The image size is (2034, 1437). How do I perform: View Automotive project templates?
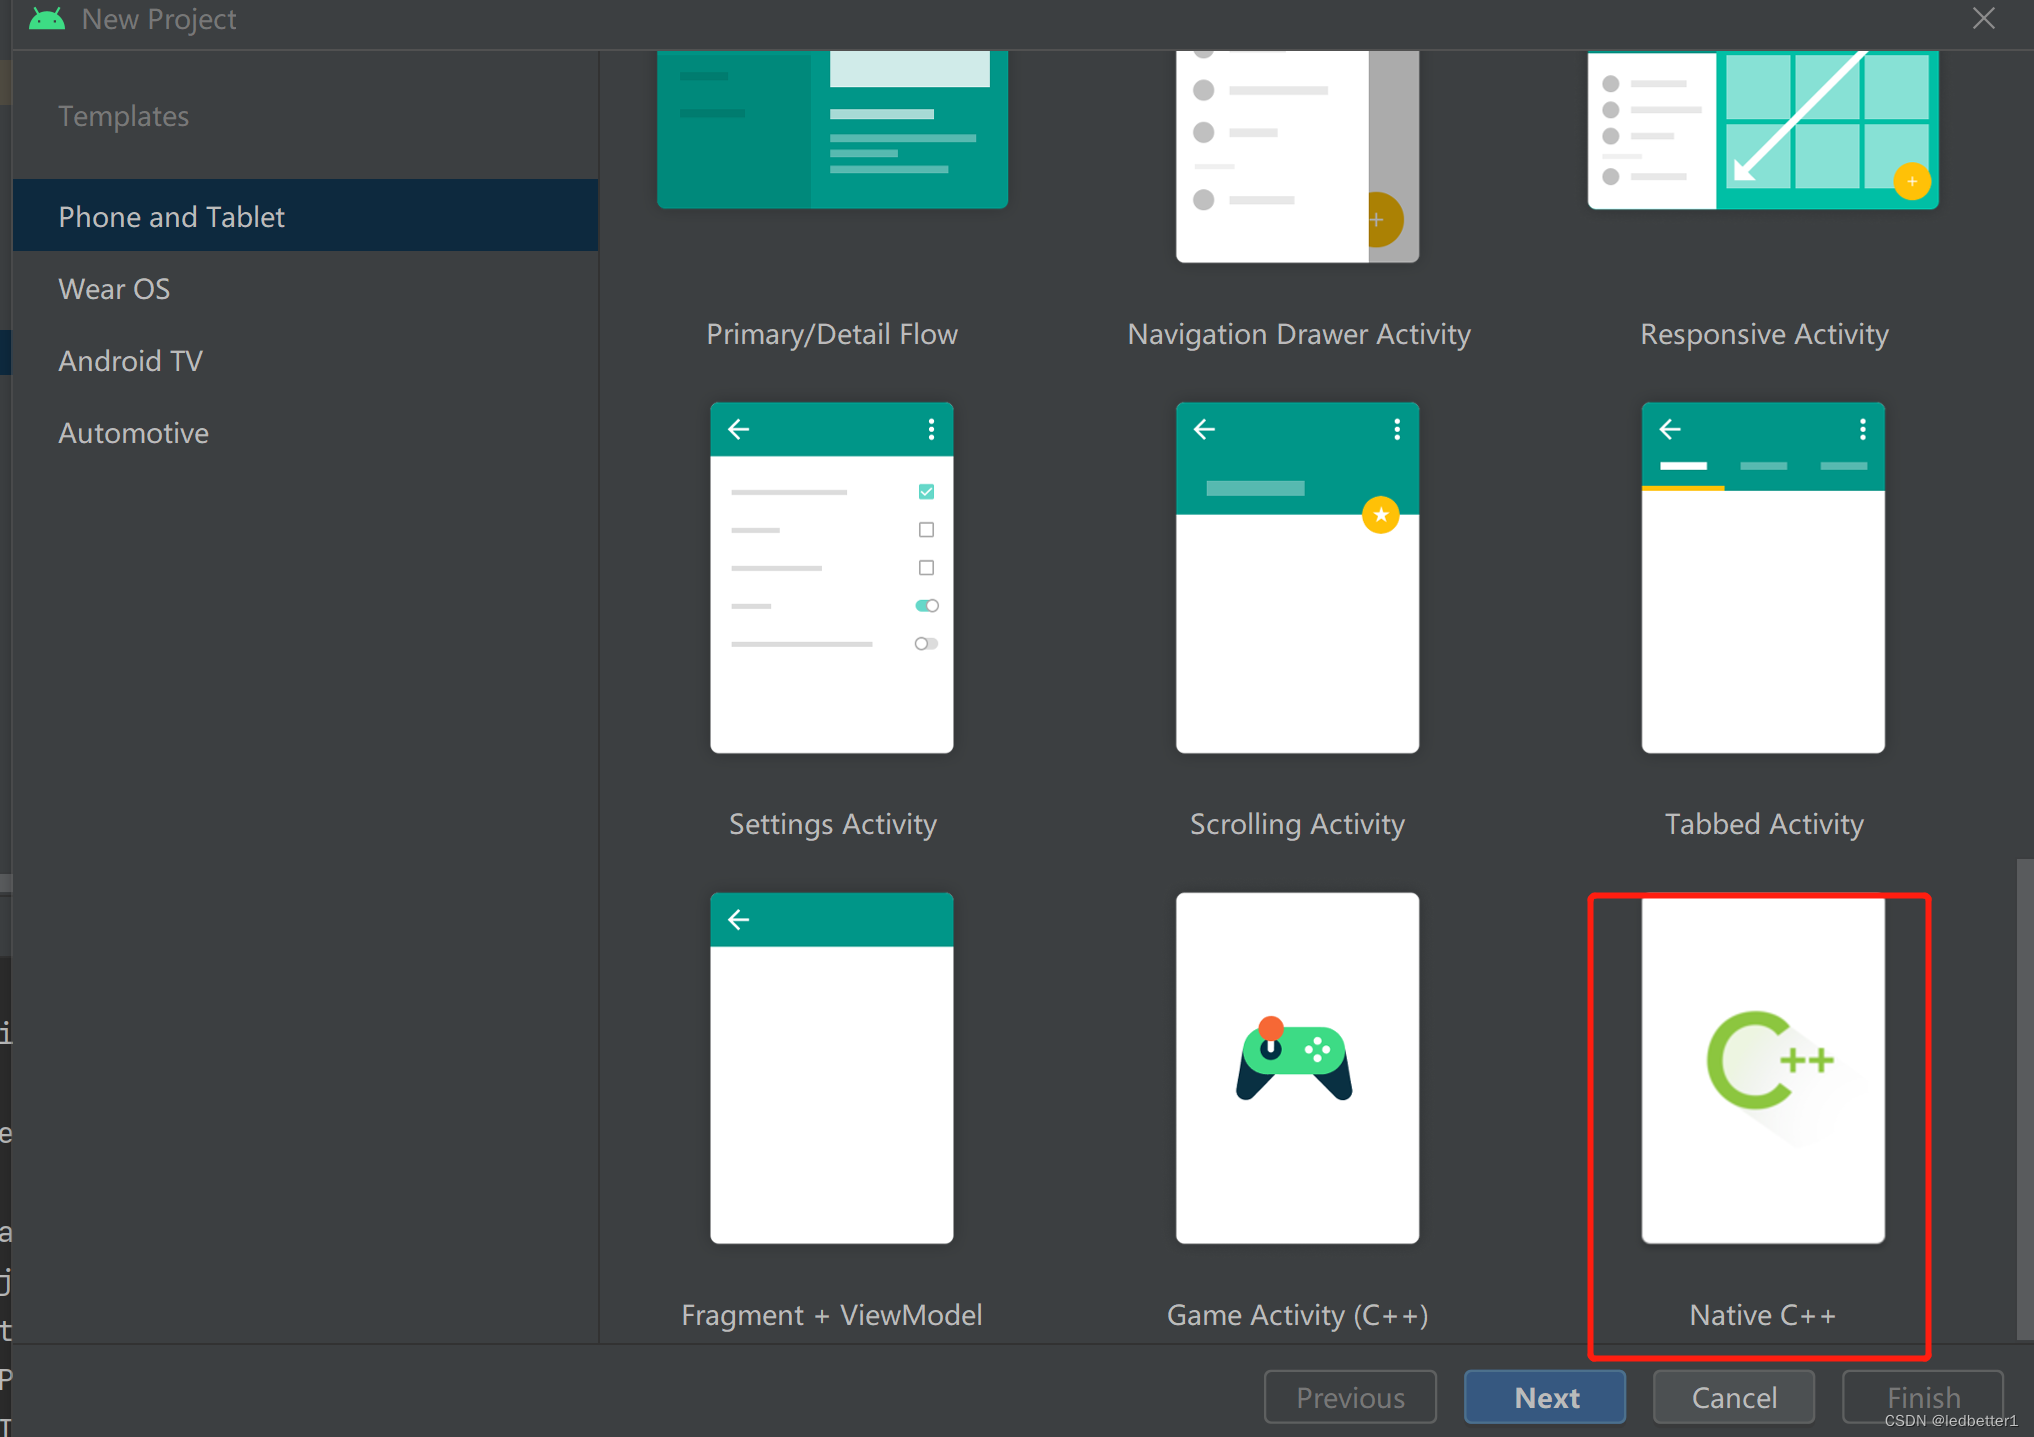(x=133, y=432)
